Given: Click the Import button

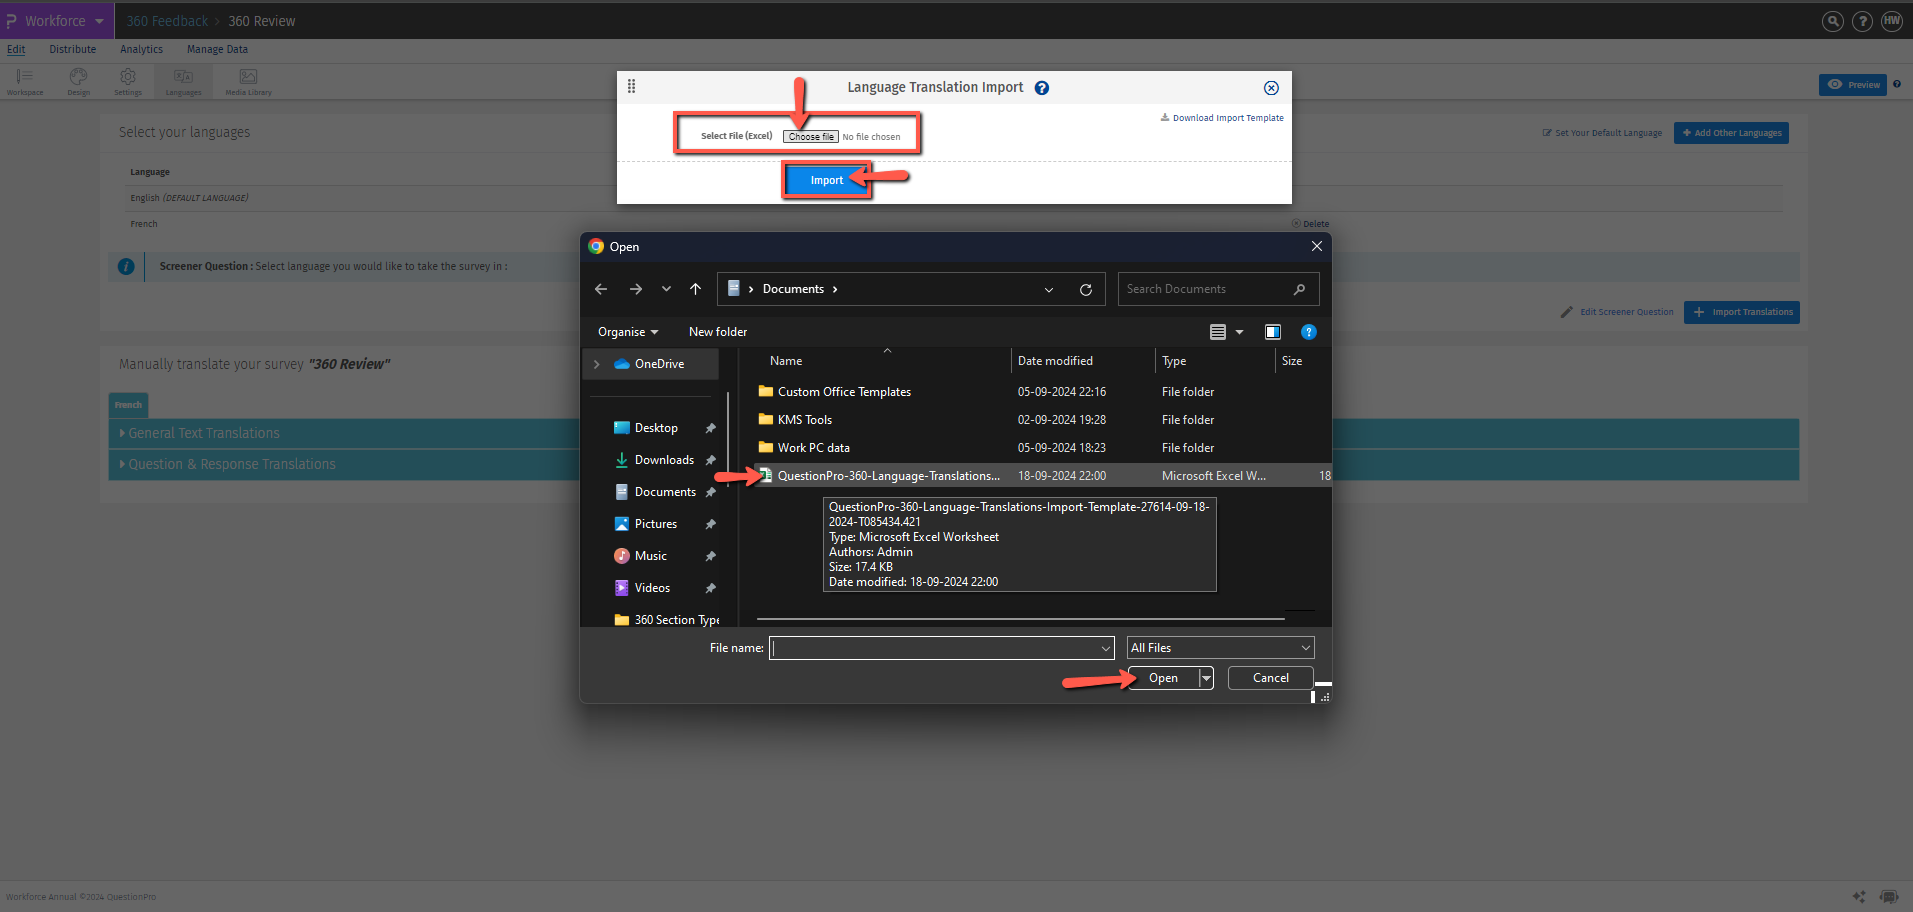Looking at the screenshot, I should pos(825,180).
